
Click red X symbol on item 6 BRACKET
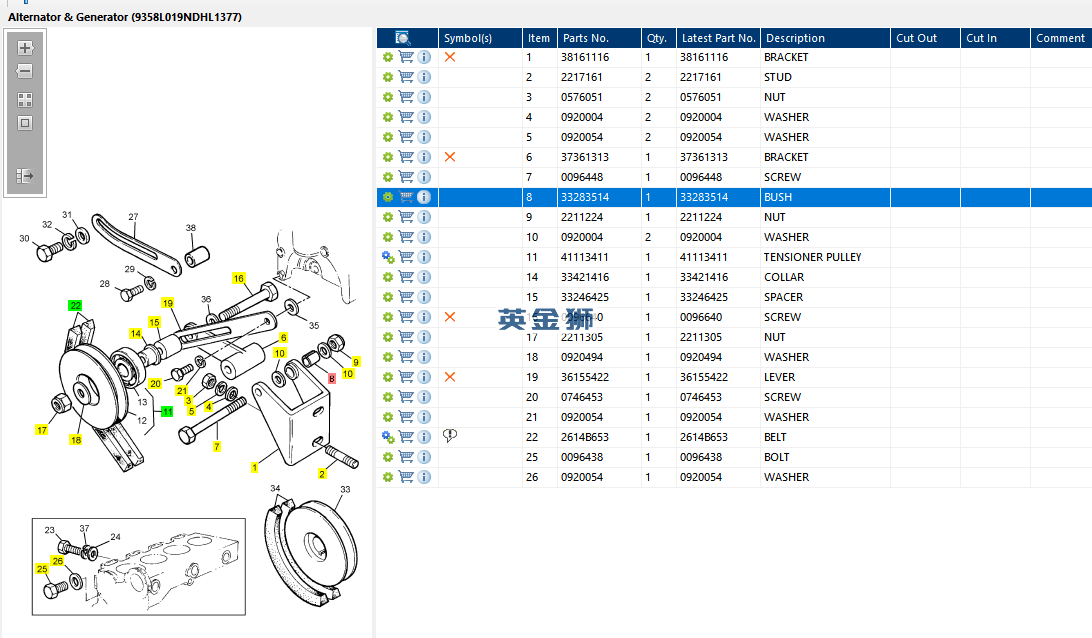[x=450, y=157]
